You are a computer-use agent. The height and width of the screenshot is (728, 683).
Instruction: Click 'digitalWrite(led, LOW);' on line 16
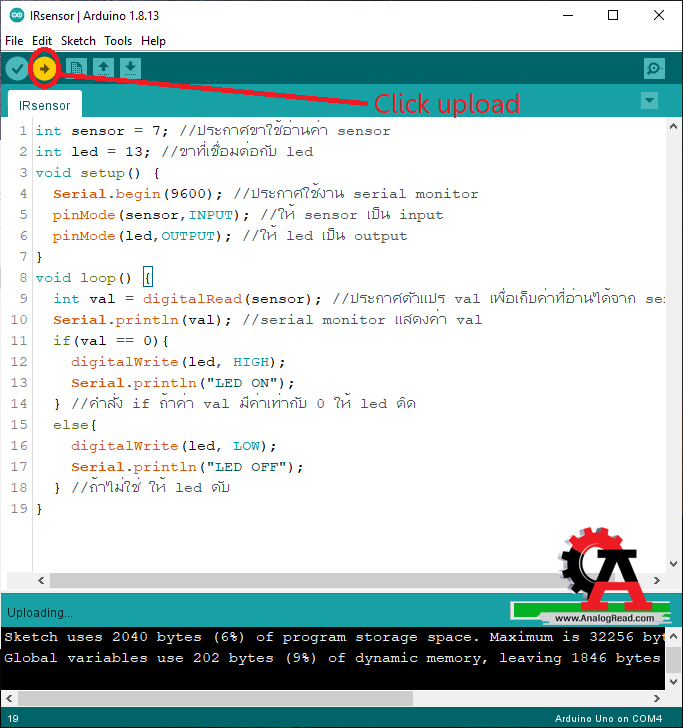click(174, 446)
